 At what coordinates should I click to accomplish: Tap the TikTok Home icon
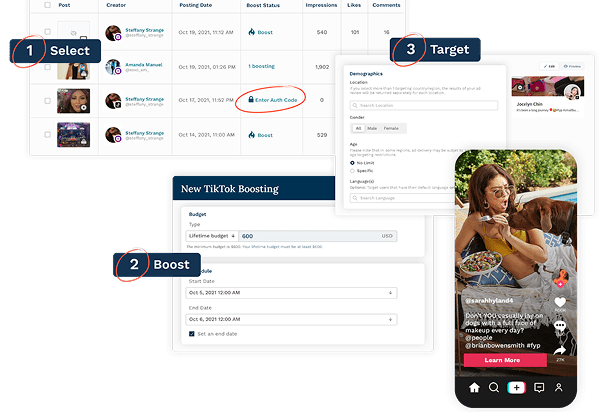point(474,387)
